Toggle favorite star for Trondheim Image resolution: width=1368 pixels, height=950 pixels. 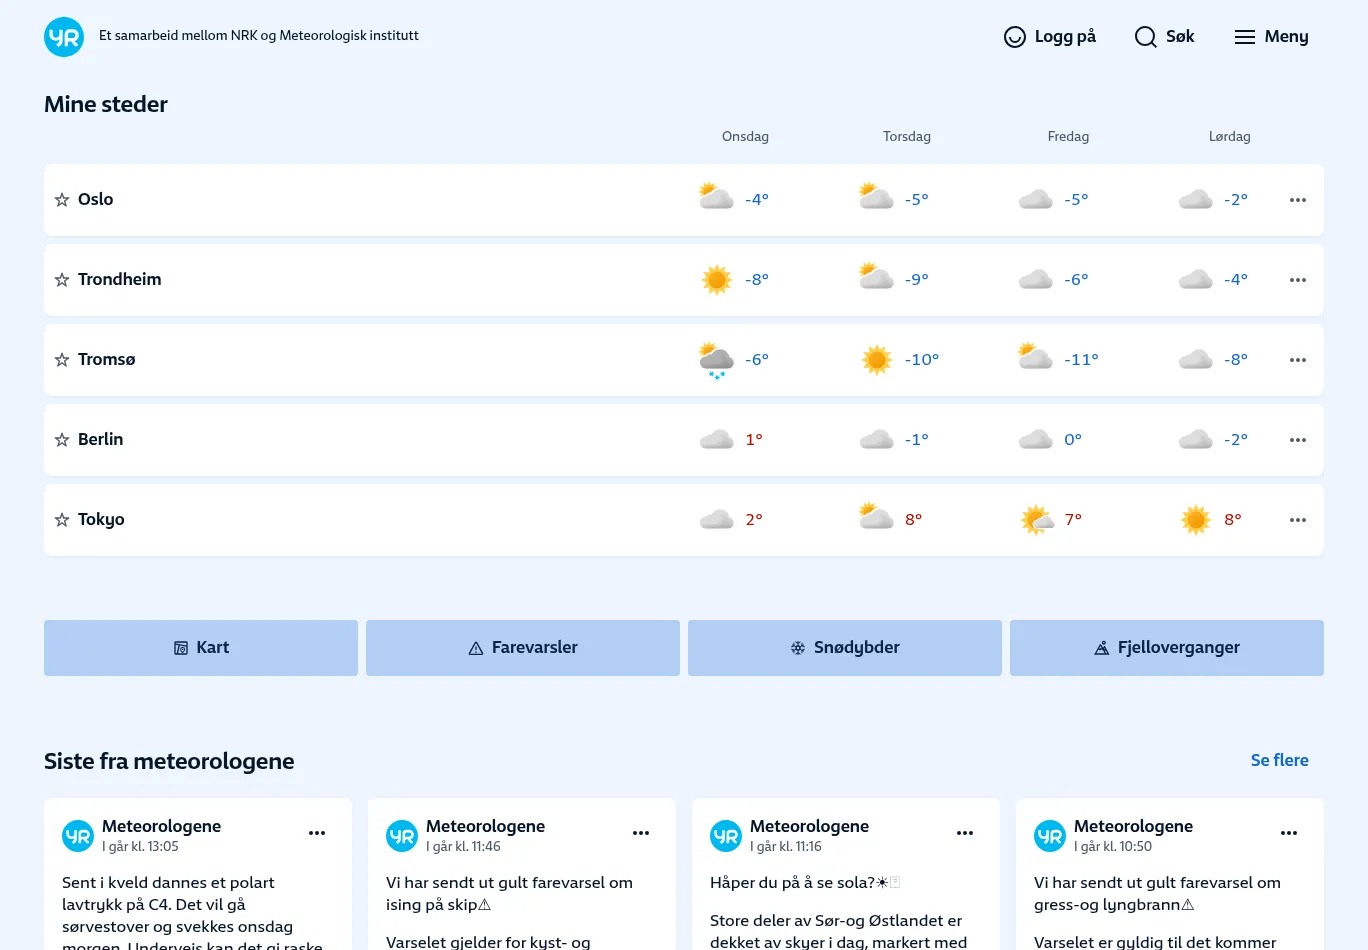point(62,280)
